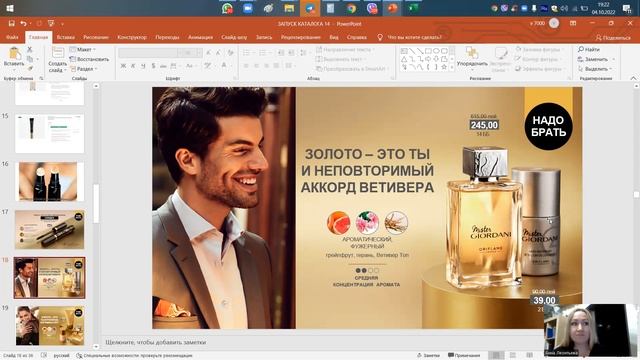This screenshot has height=360, width=640.
Task: Open the Select (Выделить) dropdown
Action: coord(596,69)
